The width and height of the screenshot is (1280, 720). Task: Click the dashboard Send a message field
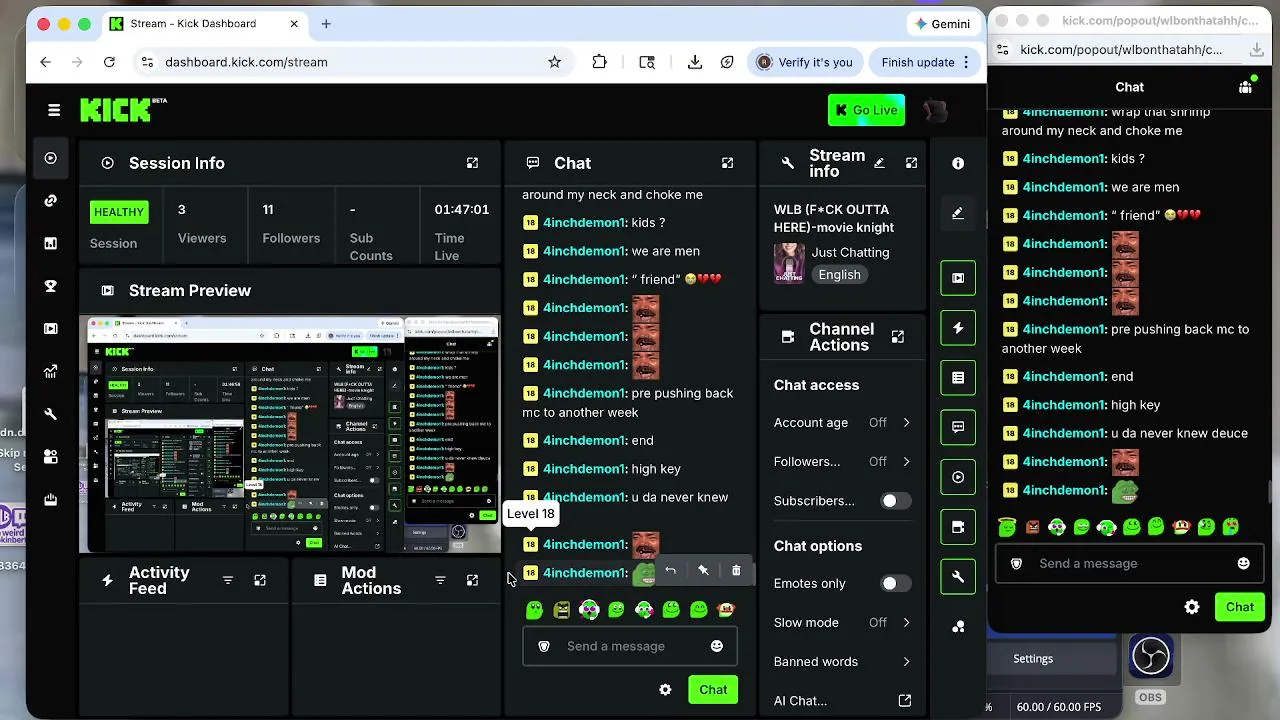630,646
